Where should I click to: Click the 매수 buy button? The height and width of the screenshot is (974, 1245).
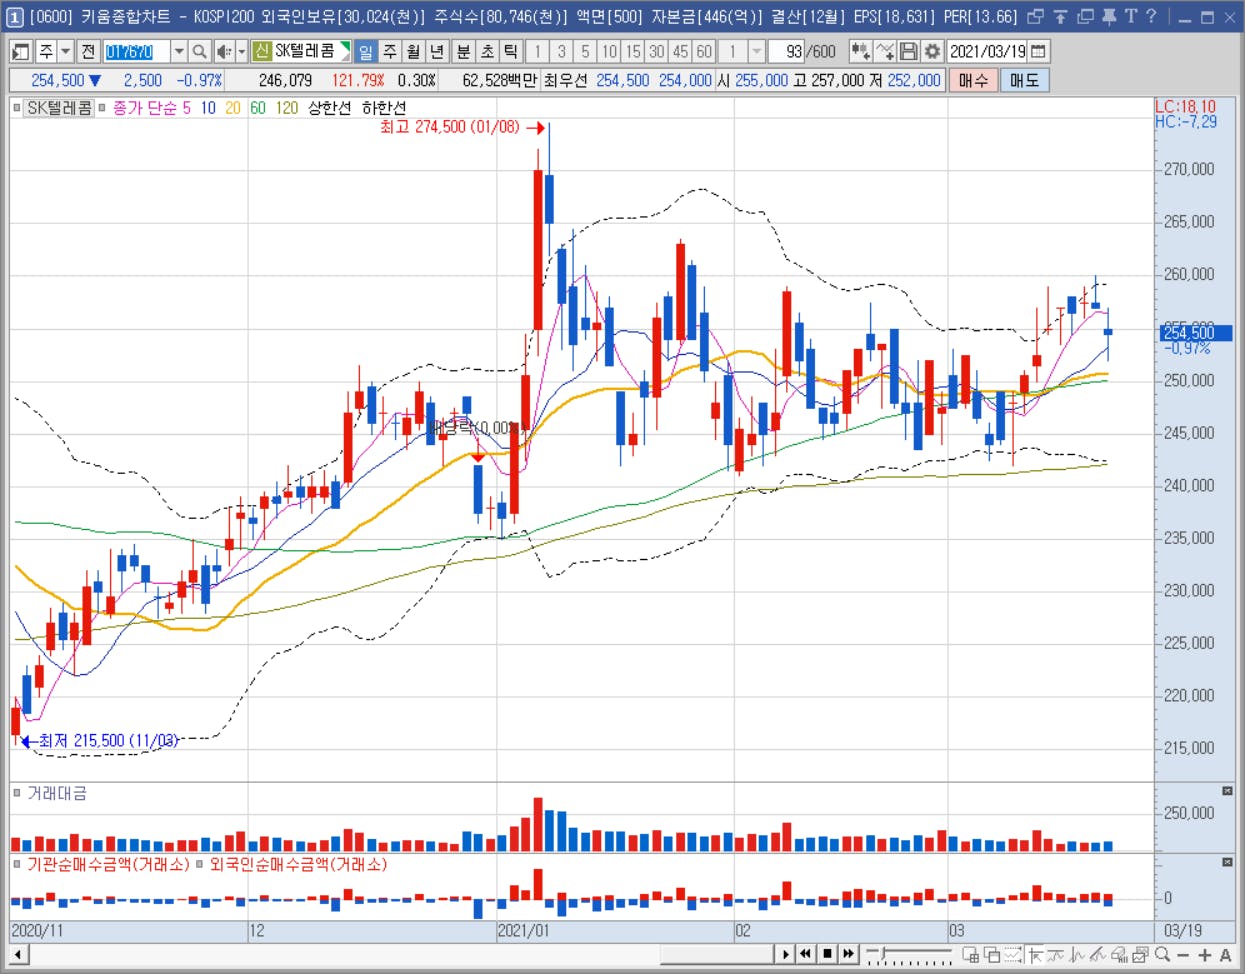pos(973,81)
